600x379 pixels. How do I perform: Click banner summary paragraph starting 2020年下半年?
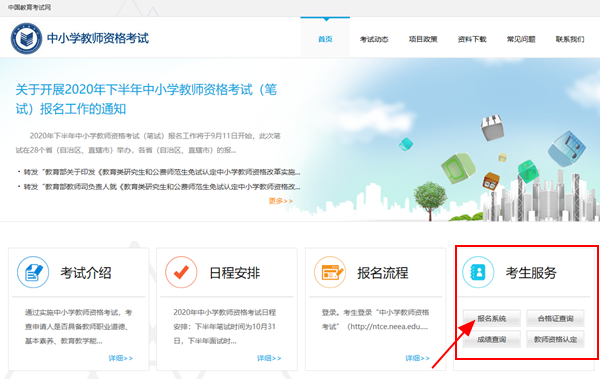pyautogui.click(x=148, y=143)
